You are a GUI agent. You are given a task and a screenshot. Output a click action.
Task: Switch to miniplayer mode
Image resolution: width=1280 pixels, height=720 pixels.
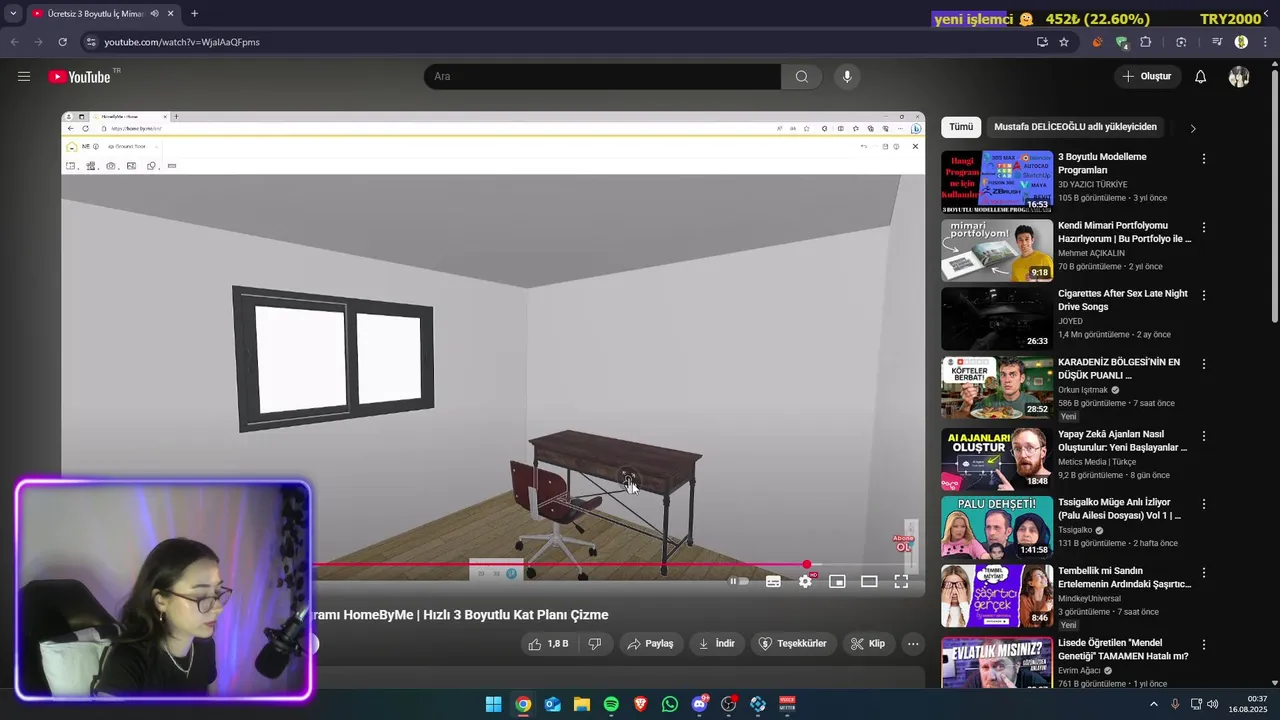pyautogui.click(x=837, y=581)
